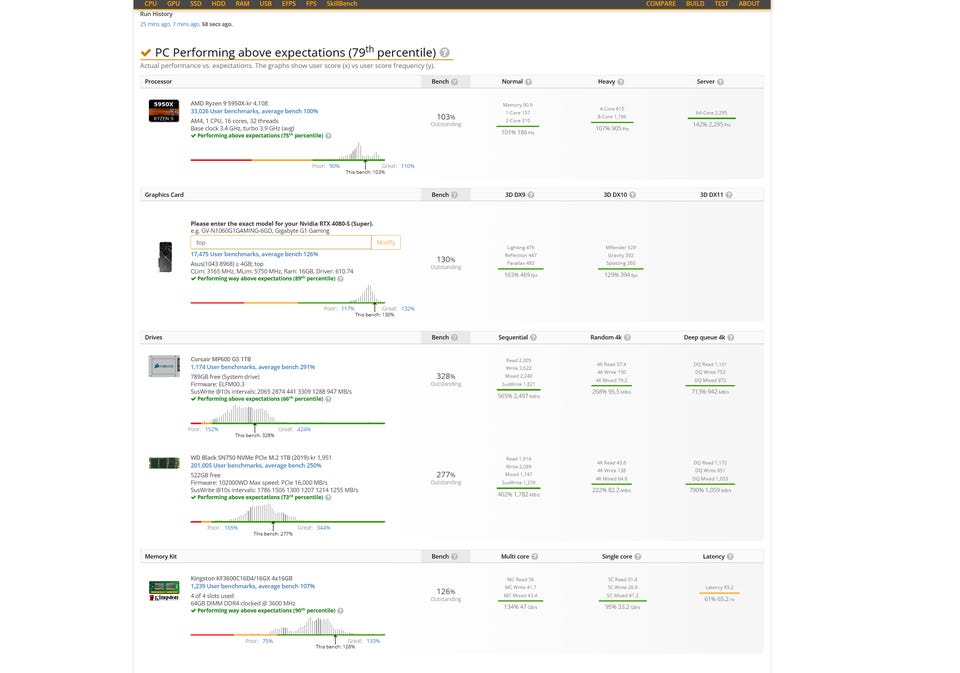Screen dimensions: 960x673
Task: Click Kingston KF3600C16D4/16GX 4x16GB title
Action: (241, 578)
